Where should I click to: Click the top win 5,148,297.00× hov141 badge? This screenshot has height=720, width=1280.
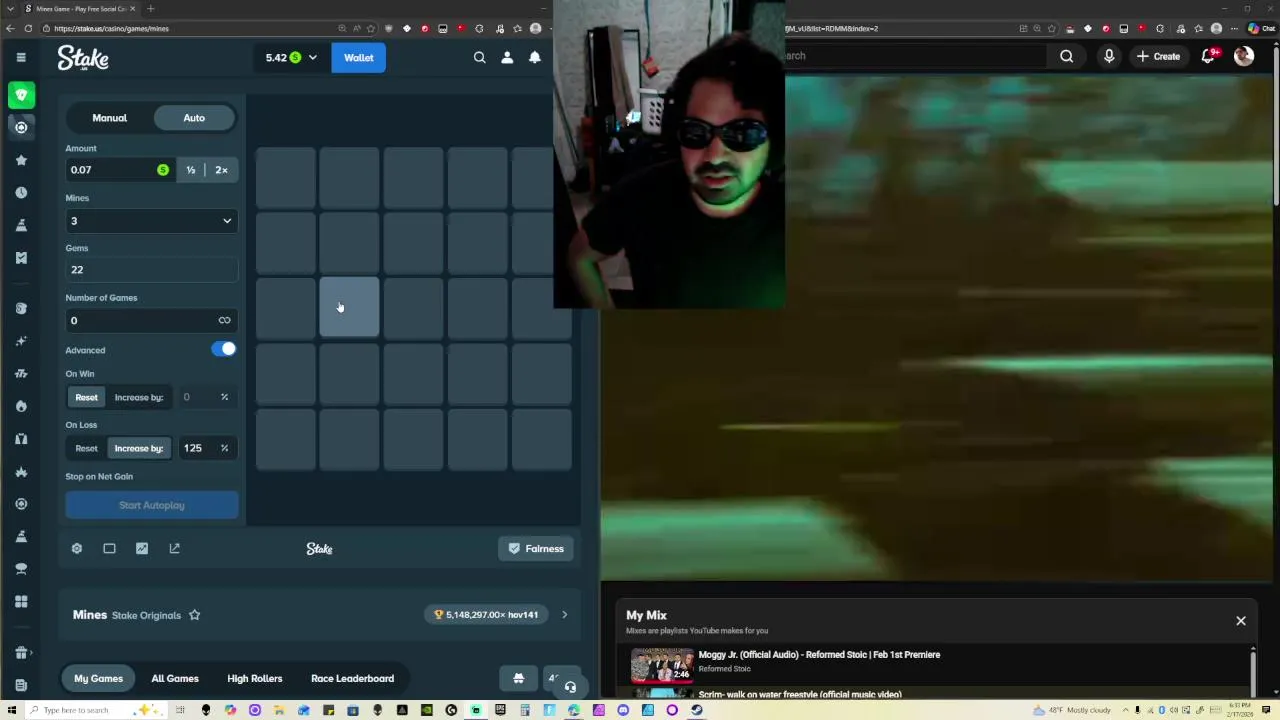coord(486,615)
